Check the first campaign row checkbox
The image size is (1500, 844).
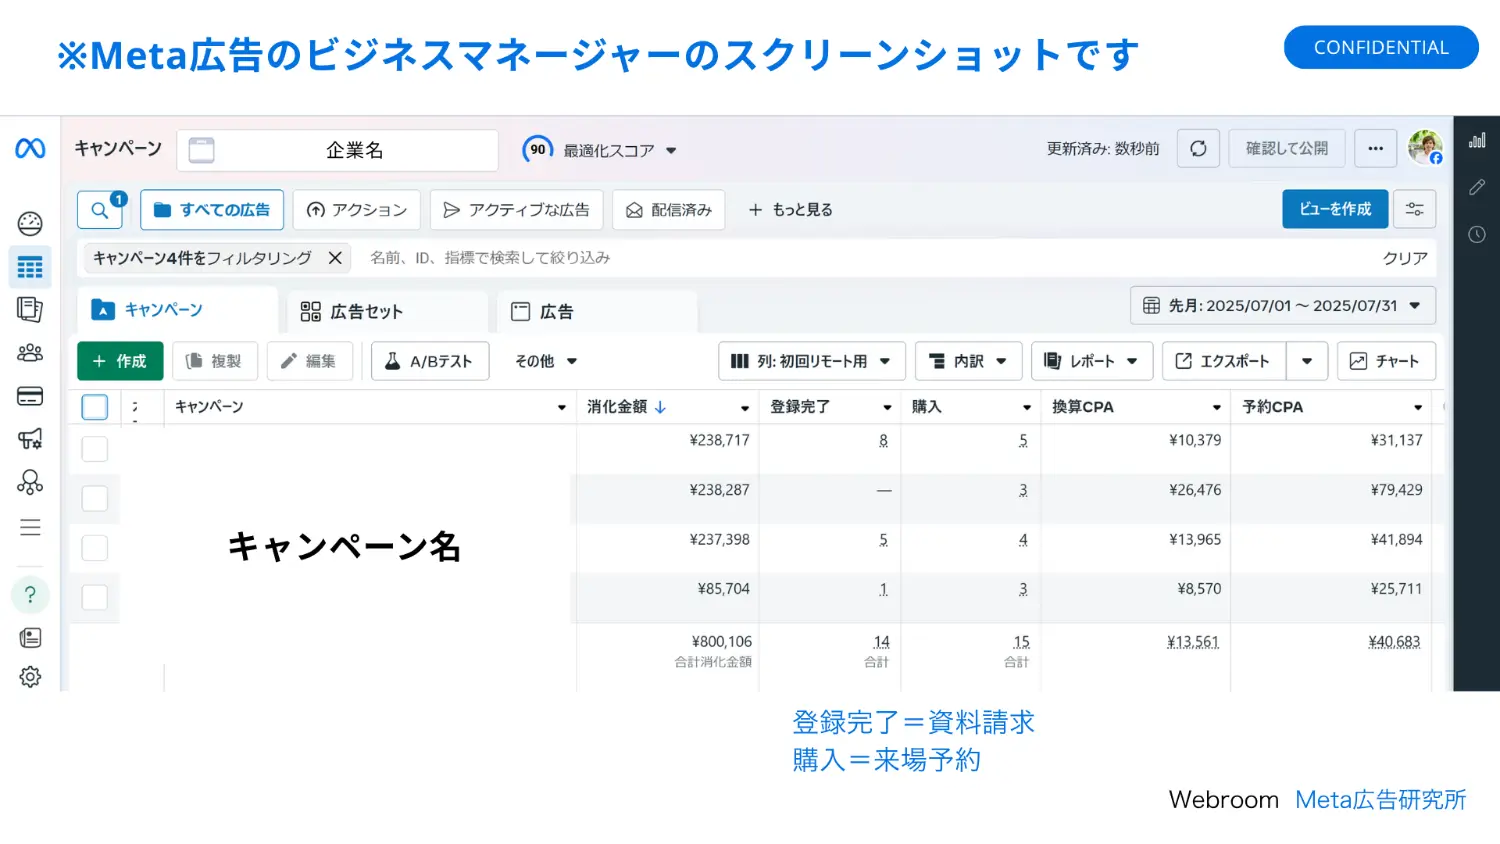click(x=95, y=449)
